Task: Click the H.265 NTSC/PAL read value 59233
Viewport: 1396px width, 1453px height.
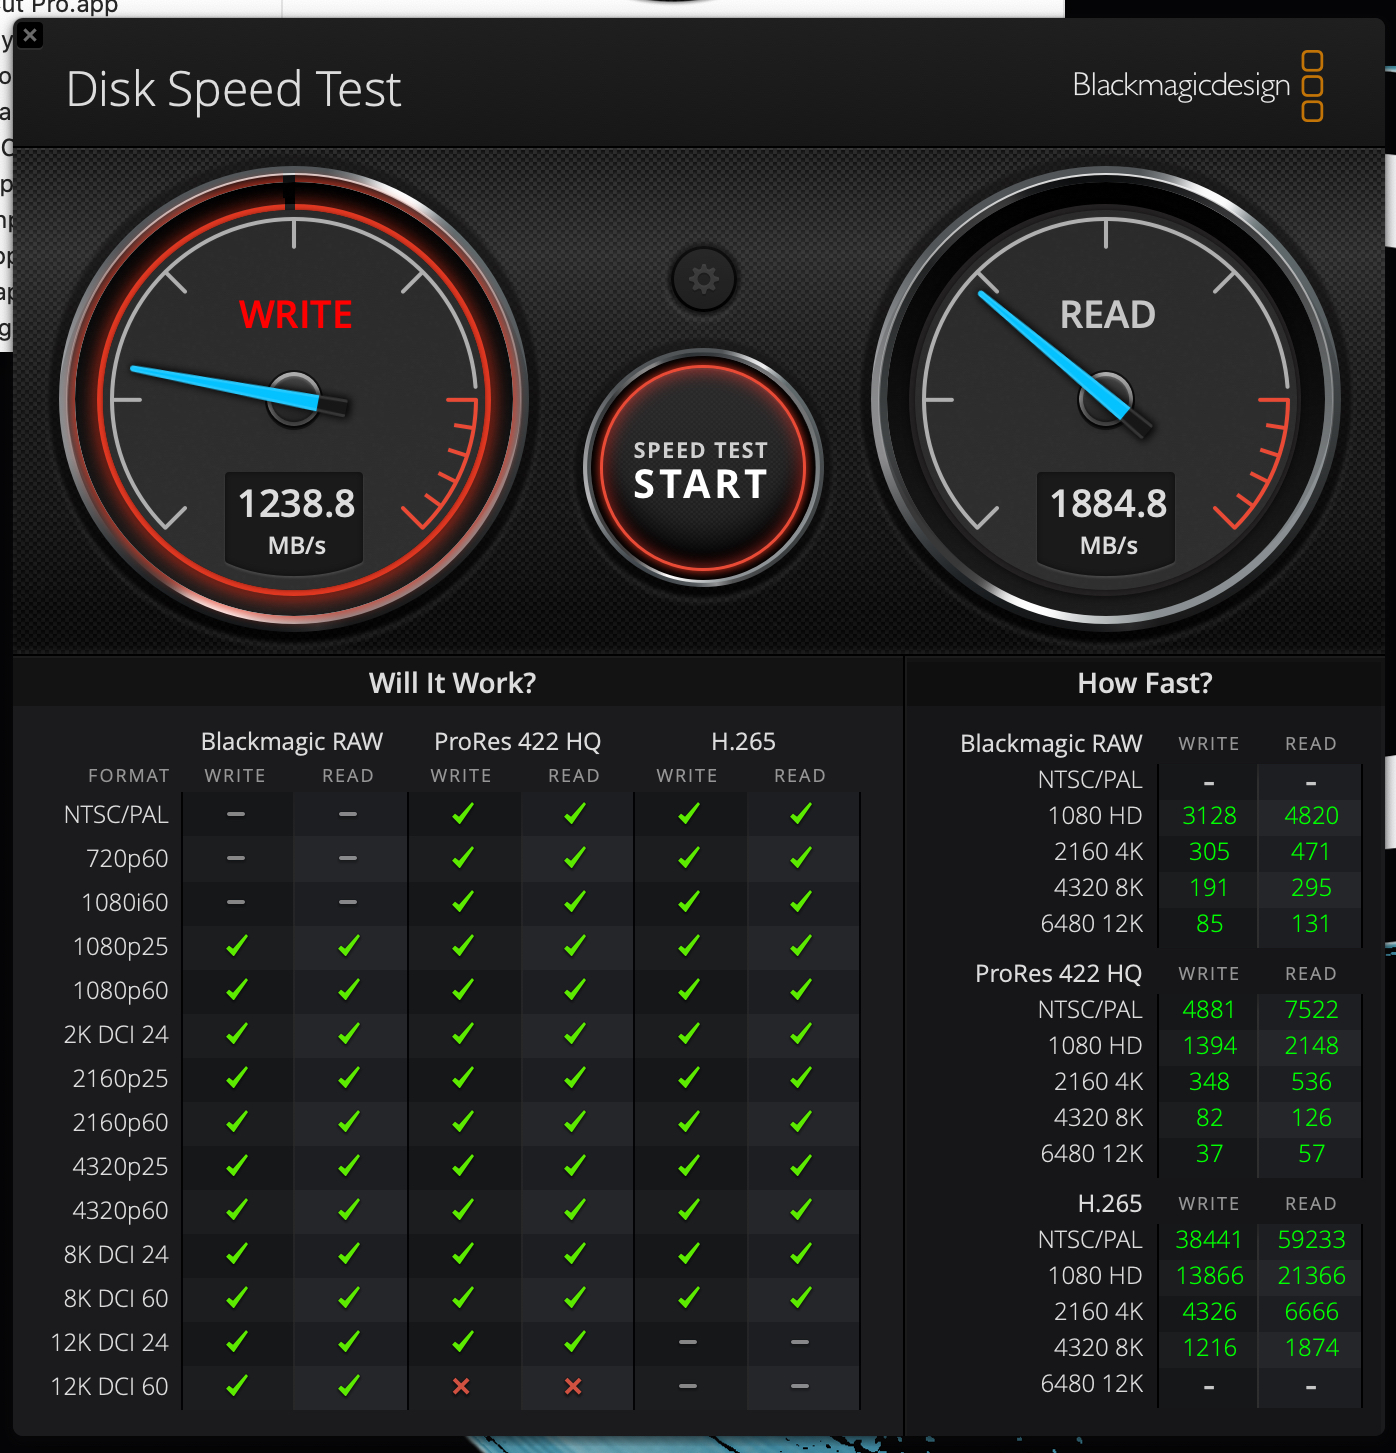Action: pyautogui.click(x=1311, y=1240)
